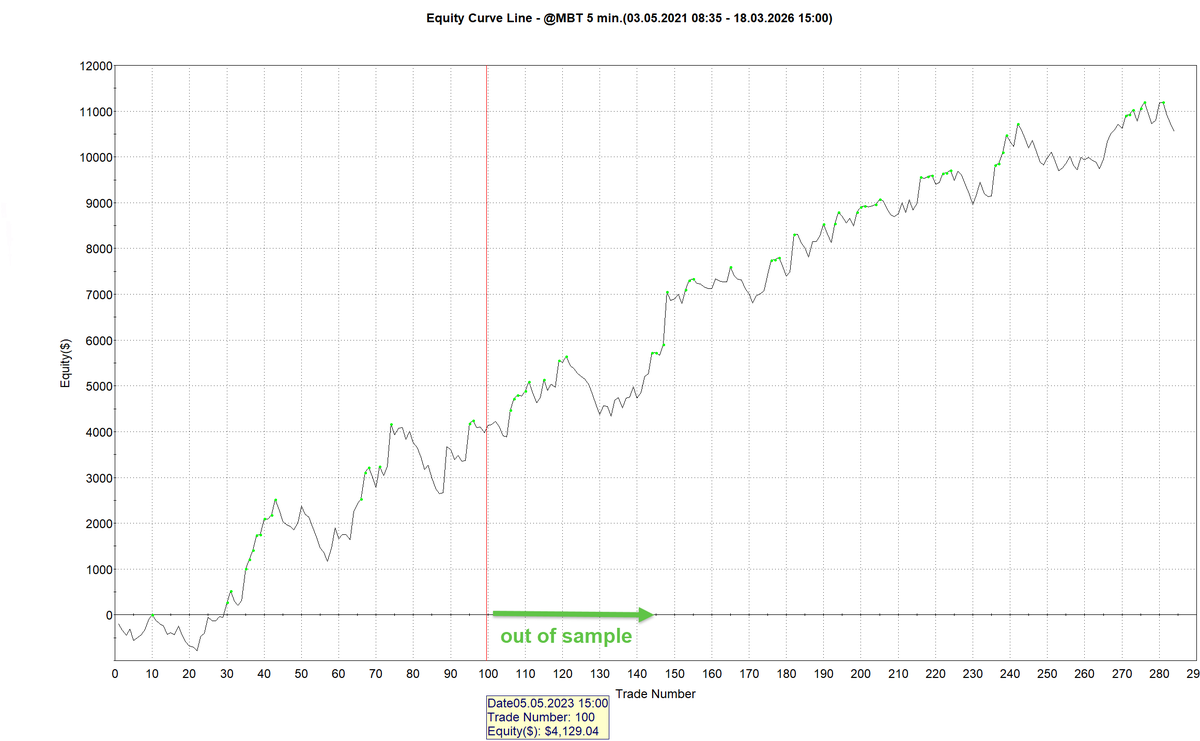Viewport: 1200px width, 741px height.
Task: Click the 250 tick label on the trade number axis
Action: [x=1047, y=673]
